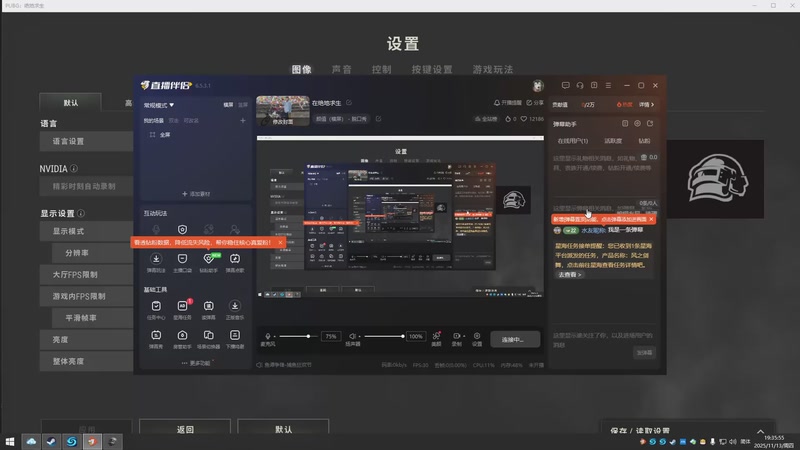
Task: Open the 弹幕点歌 song request tool
Action: pyautogui.click(x=235, y=262)
